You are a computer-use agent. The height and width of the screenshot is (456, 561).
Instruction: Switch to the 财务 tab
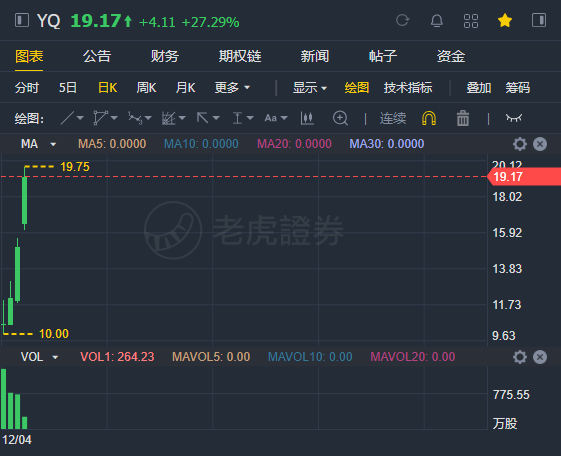(165, 56)
